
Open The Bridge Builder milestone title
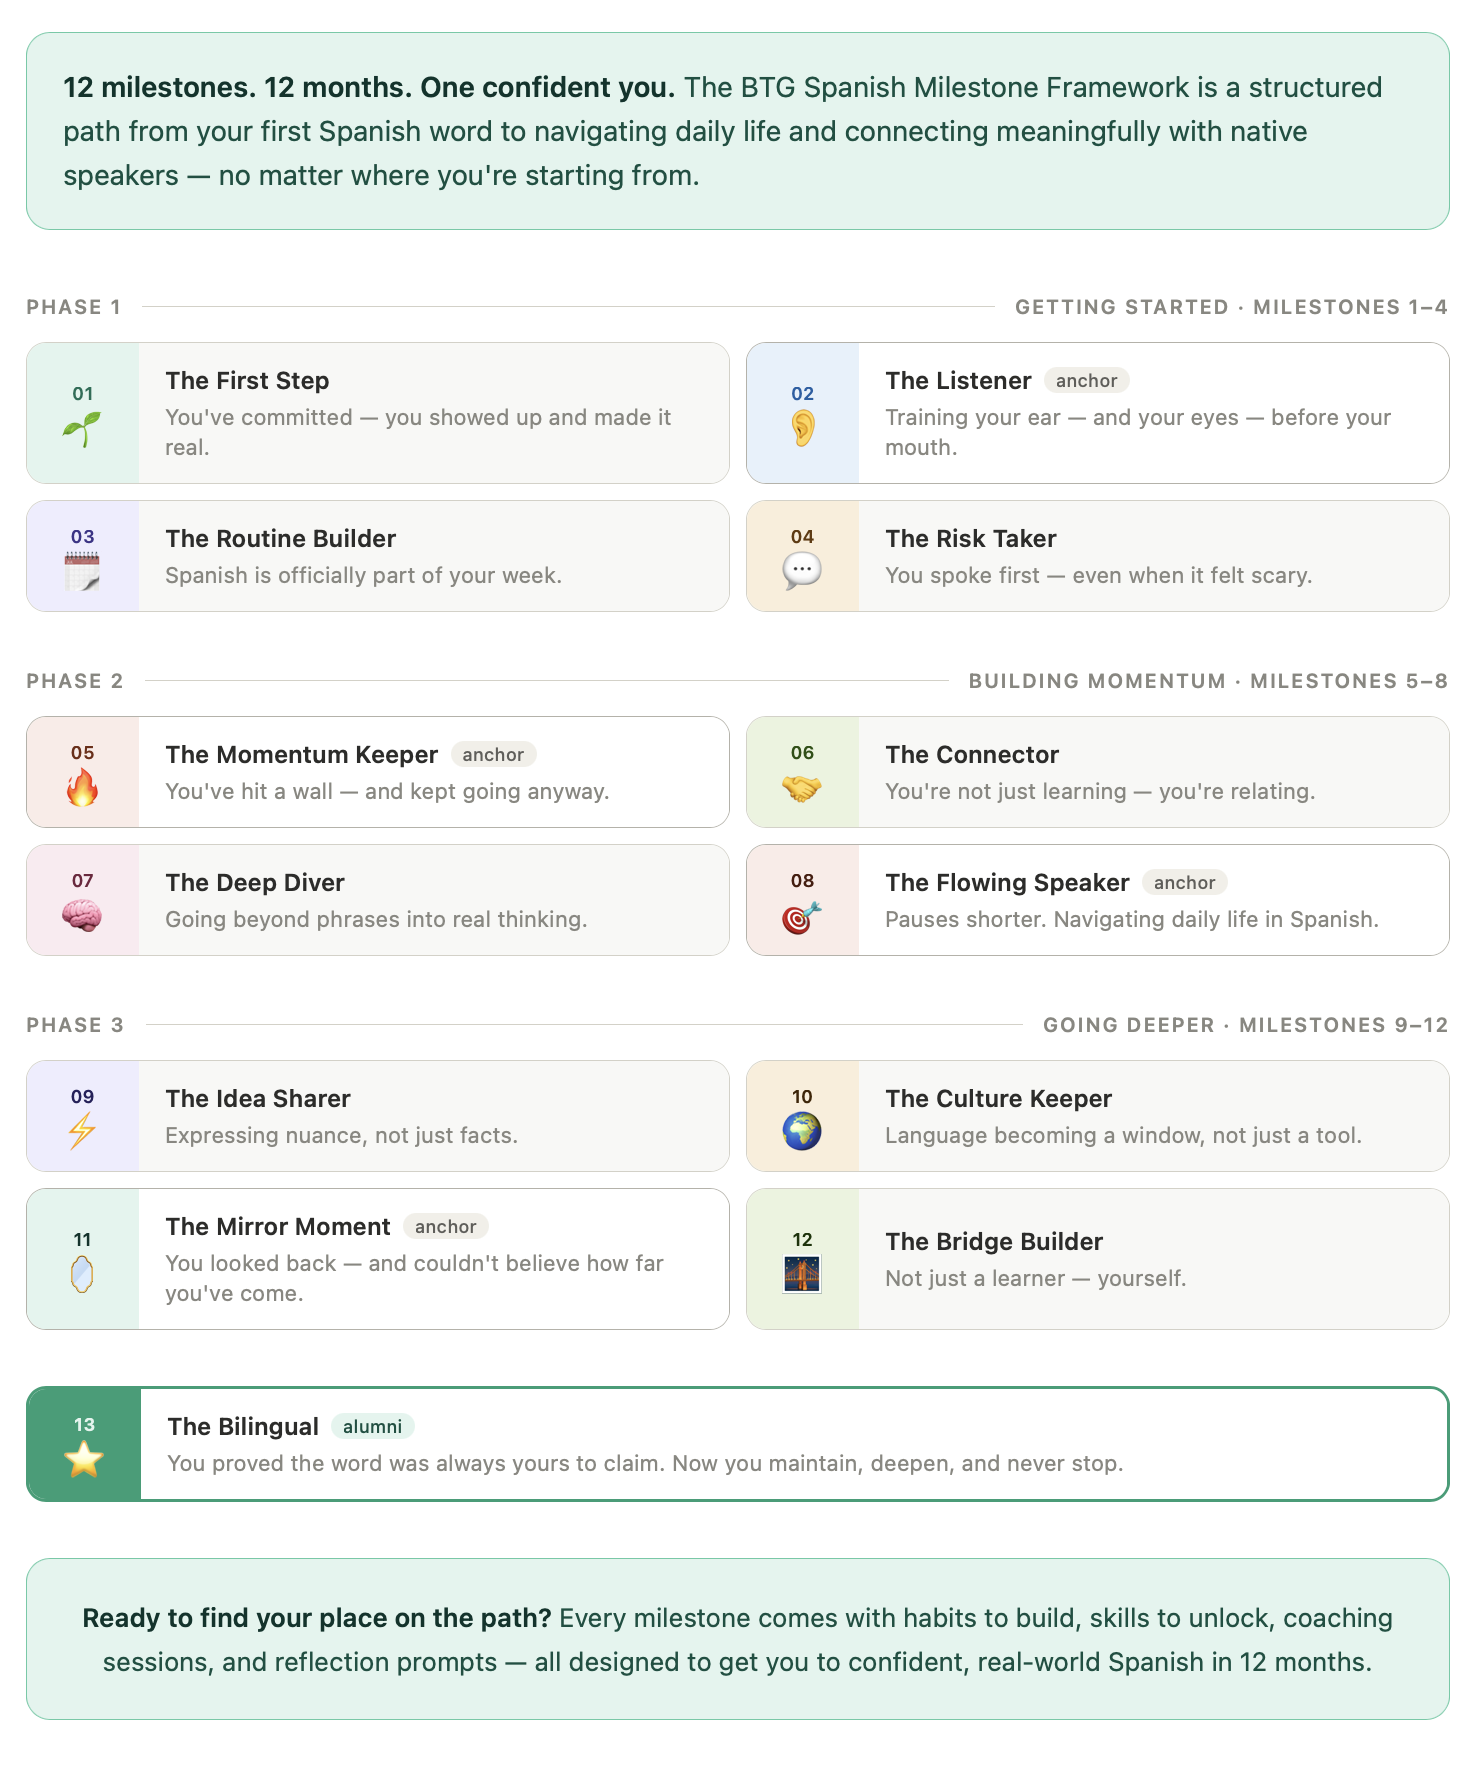pyautogui.click(x=994, y=1242)
